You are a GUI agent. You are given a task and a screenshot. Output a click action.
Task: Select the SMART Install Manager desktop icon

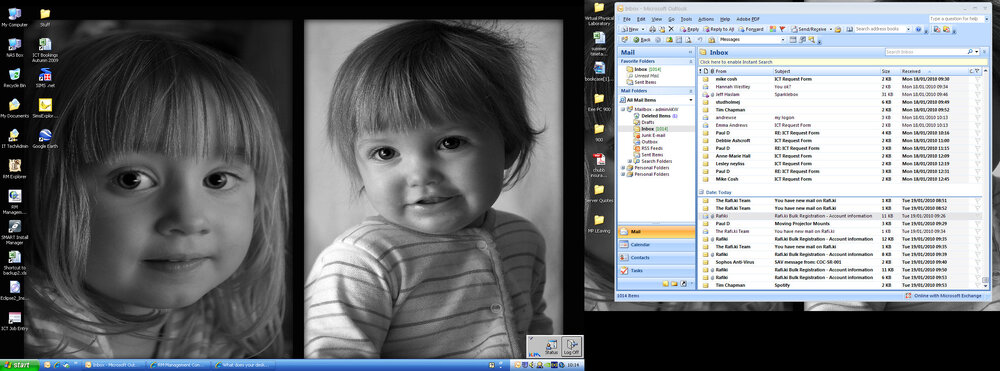[x=14, y=232]
